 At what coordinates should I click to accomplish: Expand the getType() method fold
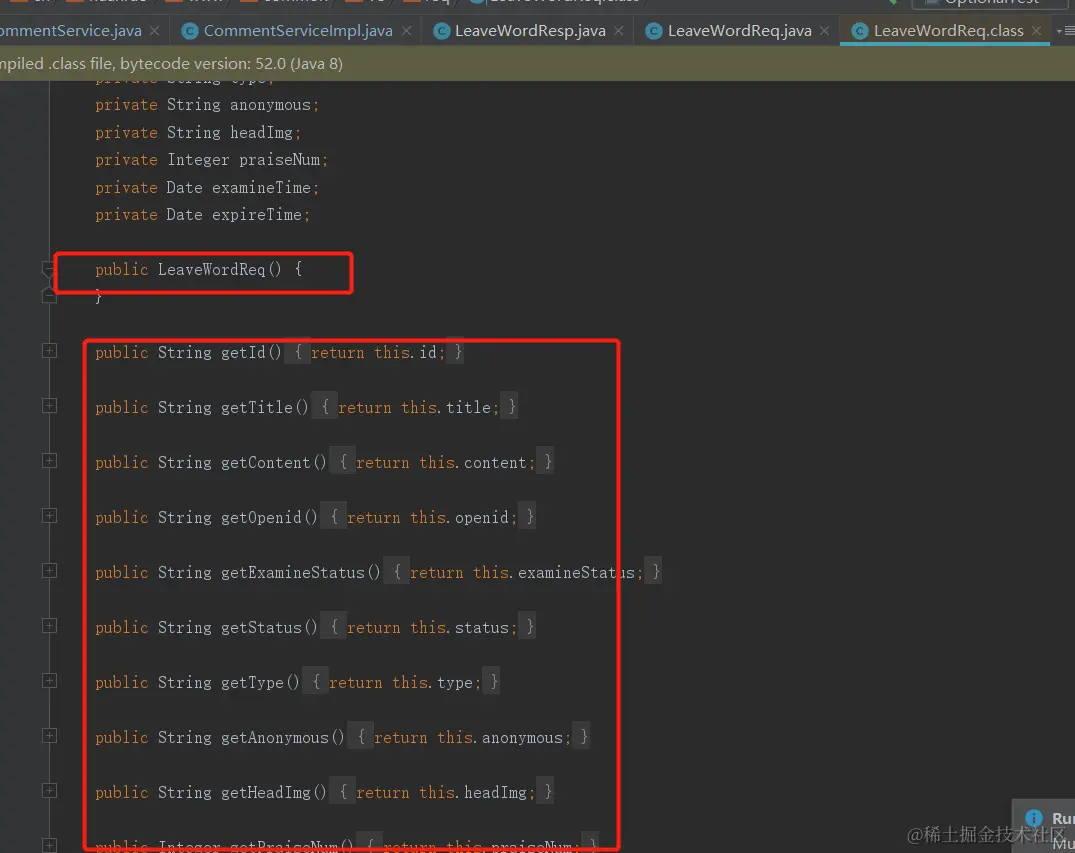49,681
